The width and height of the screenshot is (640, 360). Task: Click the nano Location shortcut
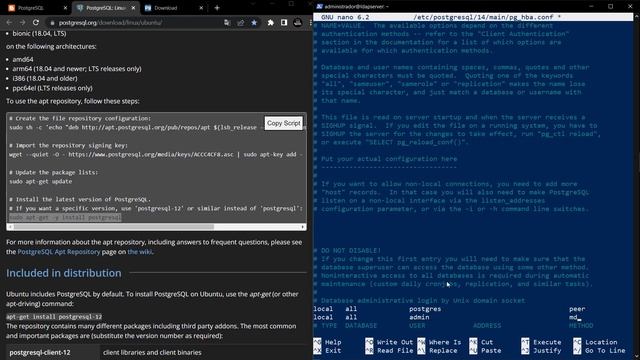pyautogui.click(x=596, y=342)
